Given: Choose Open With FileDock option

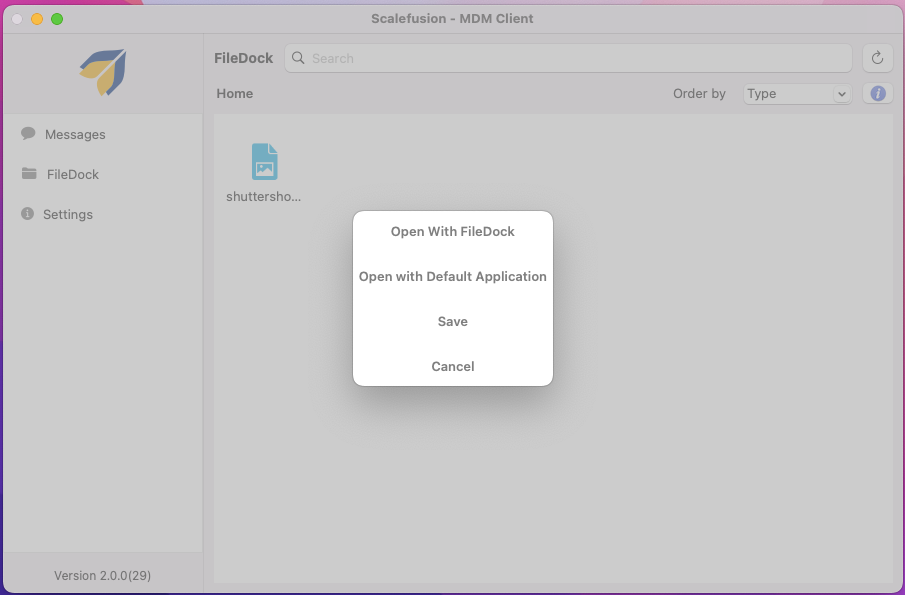Looking at the screenshot, I should (452, 231).
